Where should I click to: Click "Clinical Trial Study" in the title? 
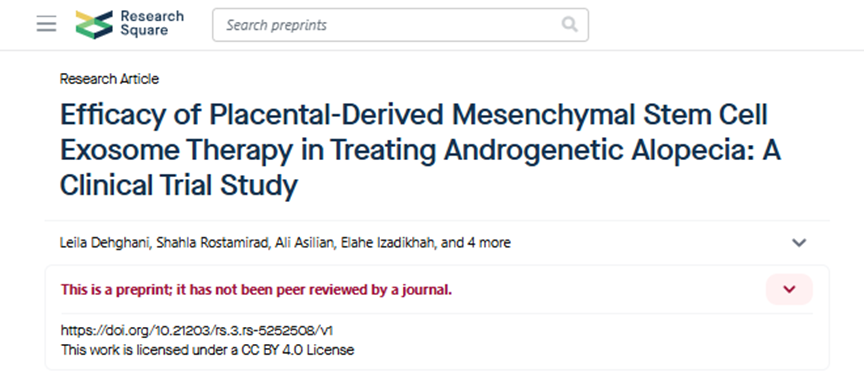pos(179,186)
